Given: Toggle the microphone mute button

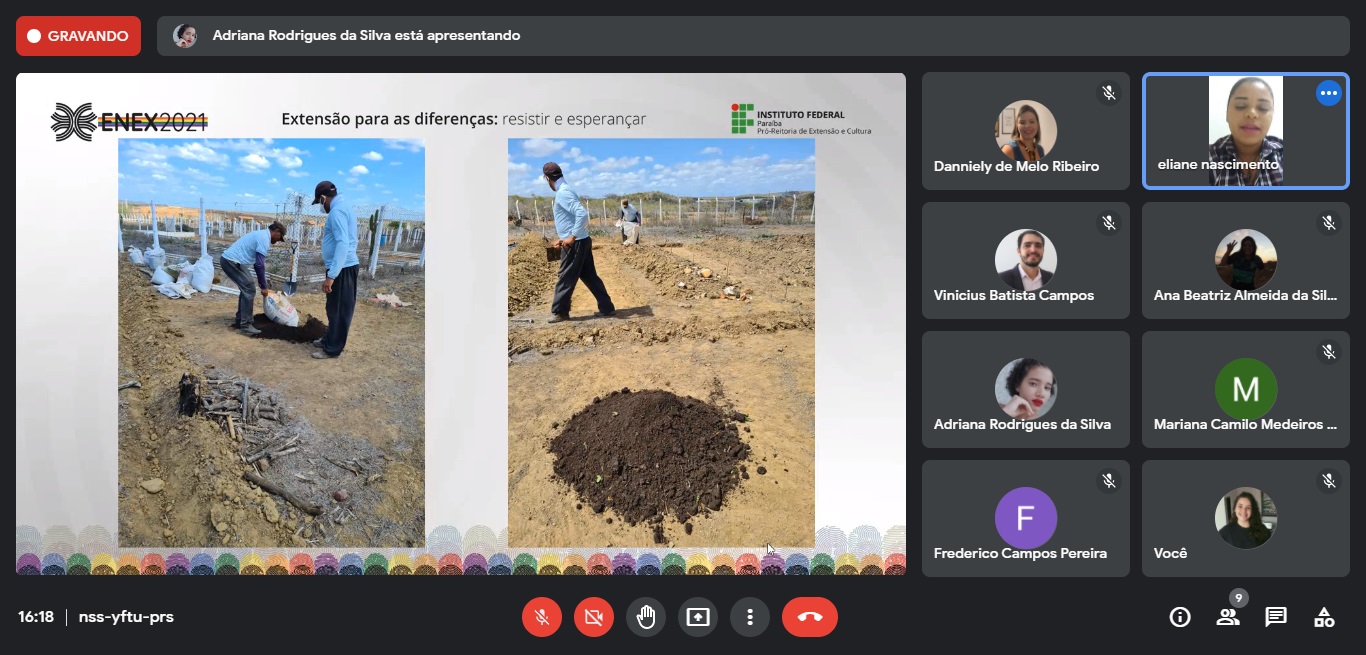Looking at the screenshot, I should click(x=542, y=617).
